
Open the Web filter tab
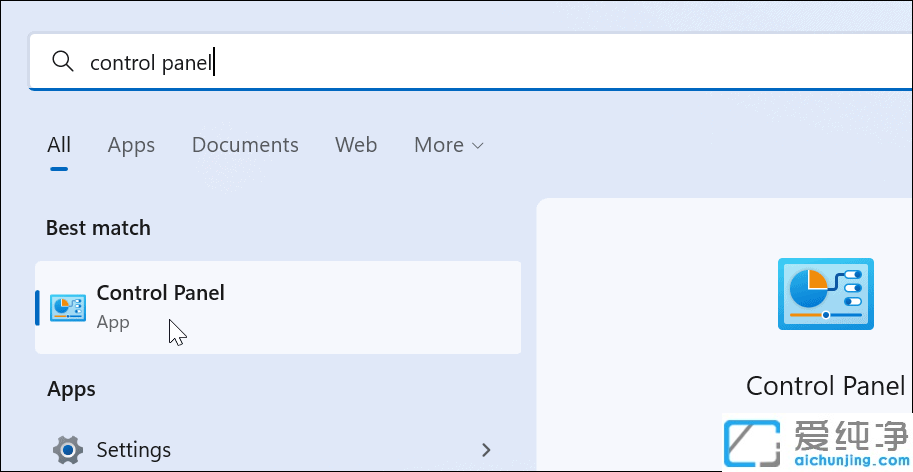click(x=356, y=145)
